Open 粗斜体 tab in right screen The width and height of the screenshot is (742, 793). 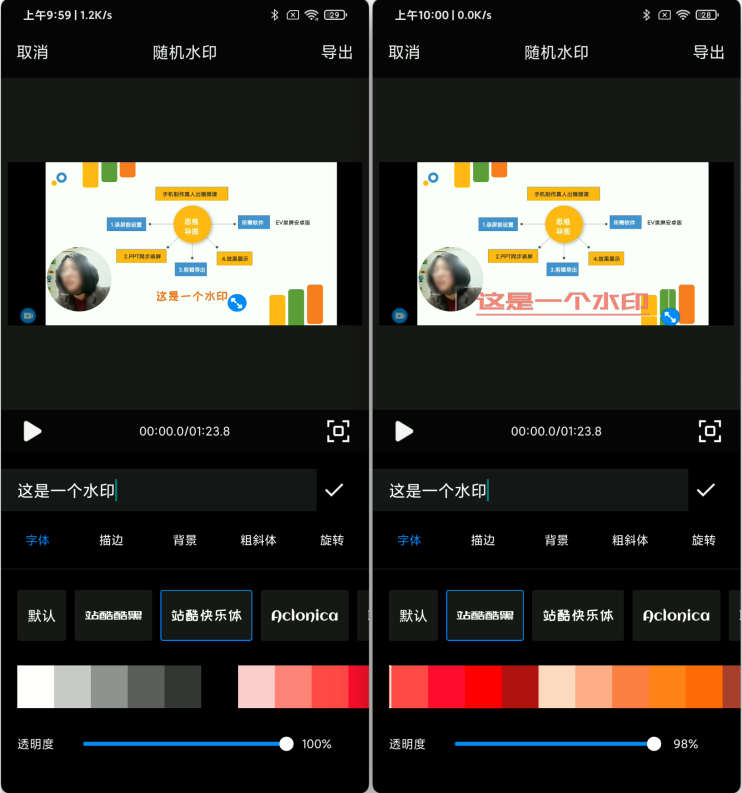tap(630, 540)
